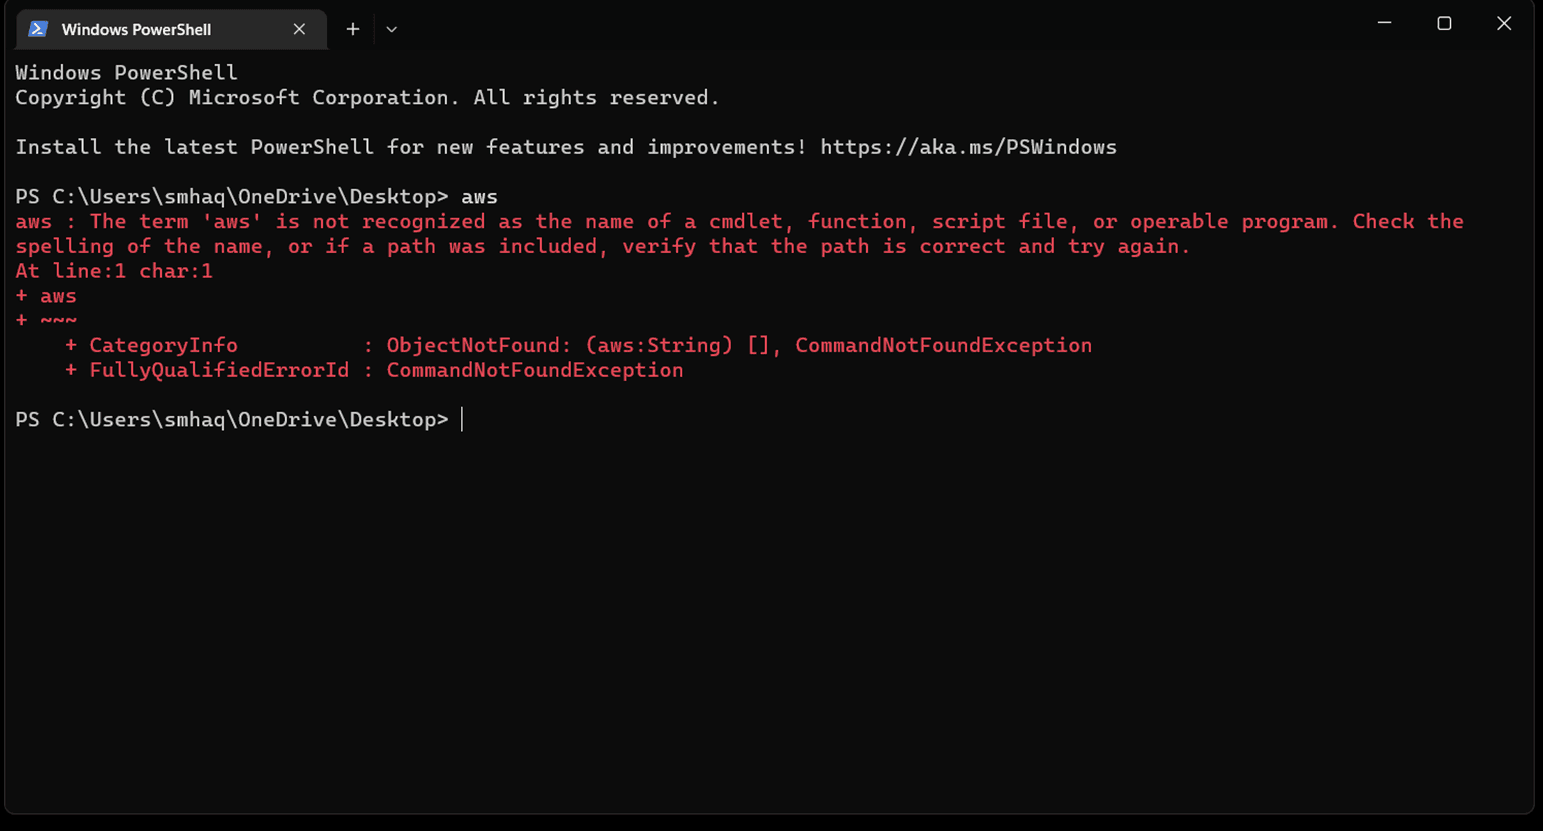Screen dimensions: 1543x831
Task: Close the Windows PowerShell tab
Action: pos(299,29)
